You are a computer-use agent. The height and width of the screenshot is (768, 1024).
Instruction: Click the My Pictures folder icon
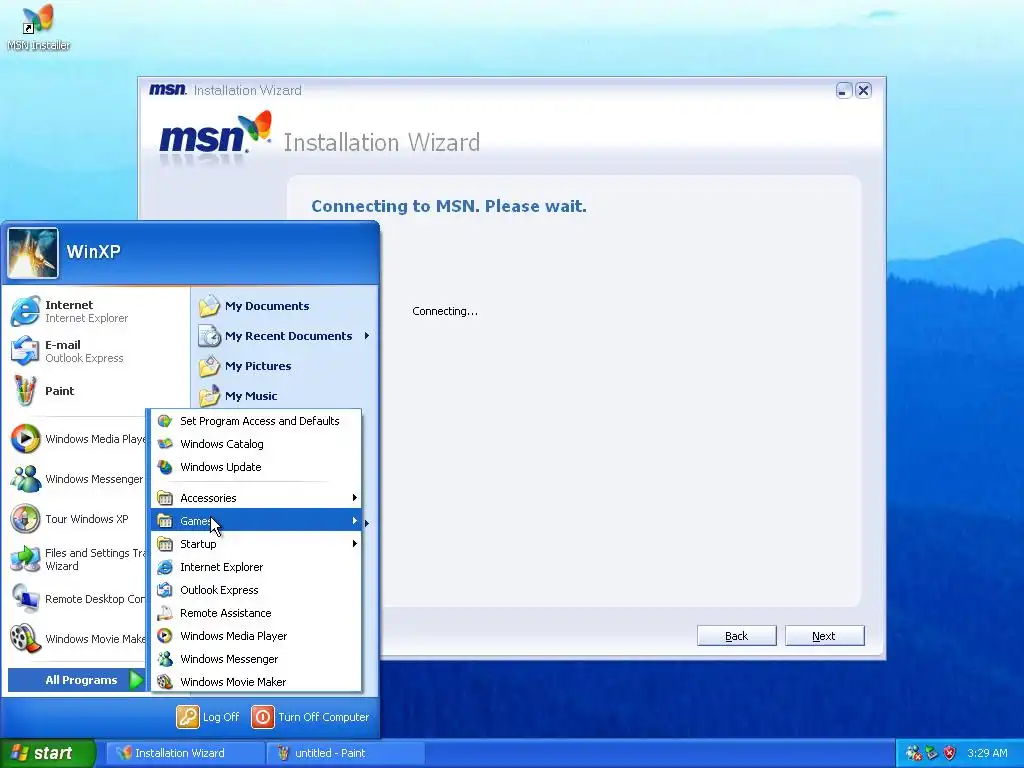[209, 366]
